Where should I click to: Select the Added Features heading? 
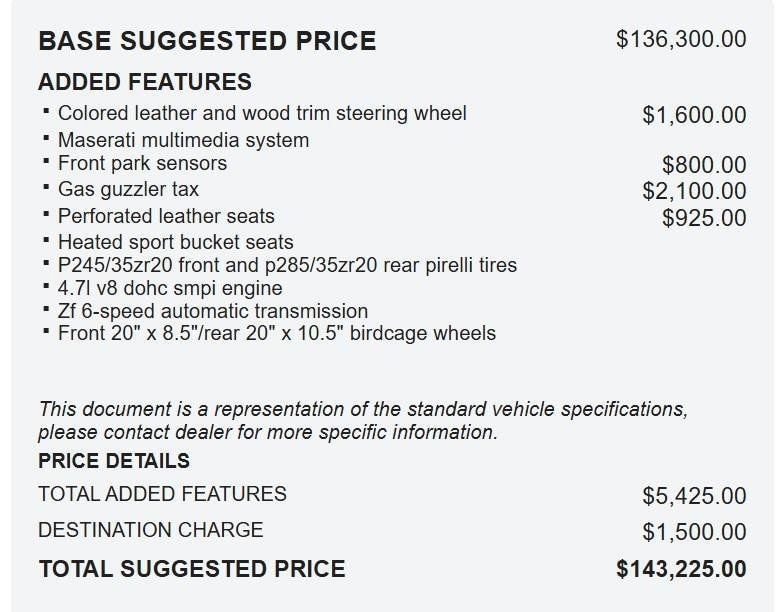(145, 82)
